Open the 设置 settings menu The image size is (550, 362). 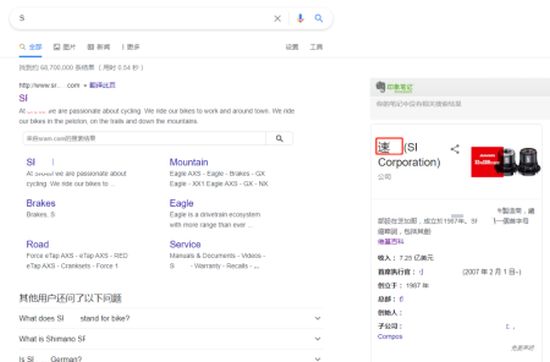coord(292,47)
